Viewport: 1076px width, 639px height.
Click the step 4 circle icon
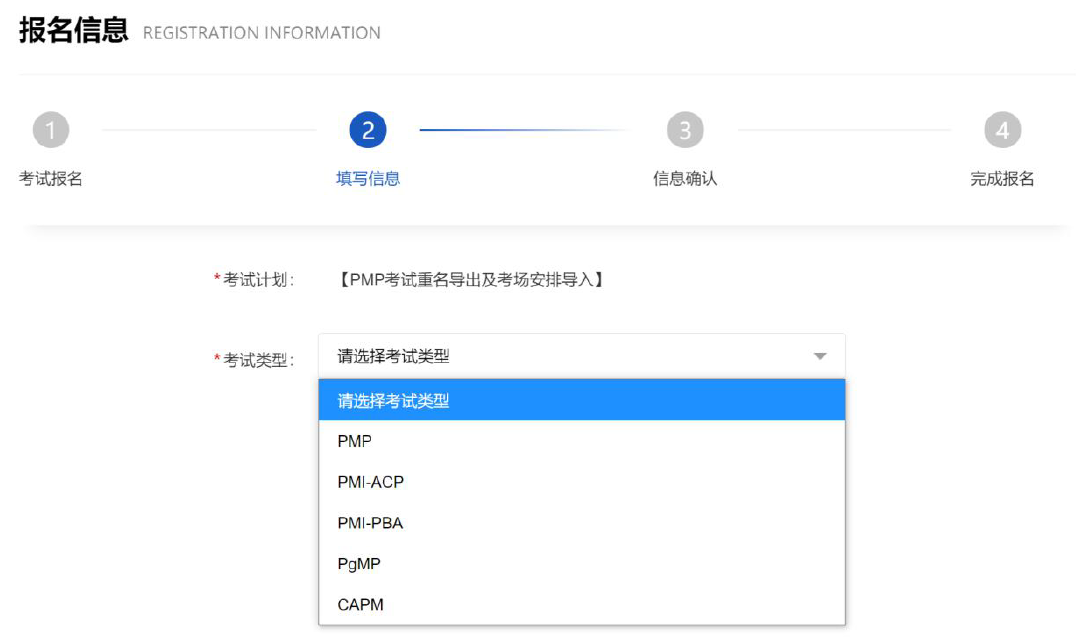tap(1002, 130)
